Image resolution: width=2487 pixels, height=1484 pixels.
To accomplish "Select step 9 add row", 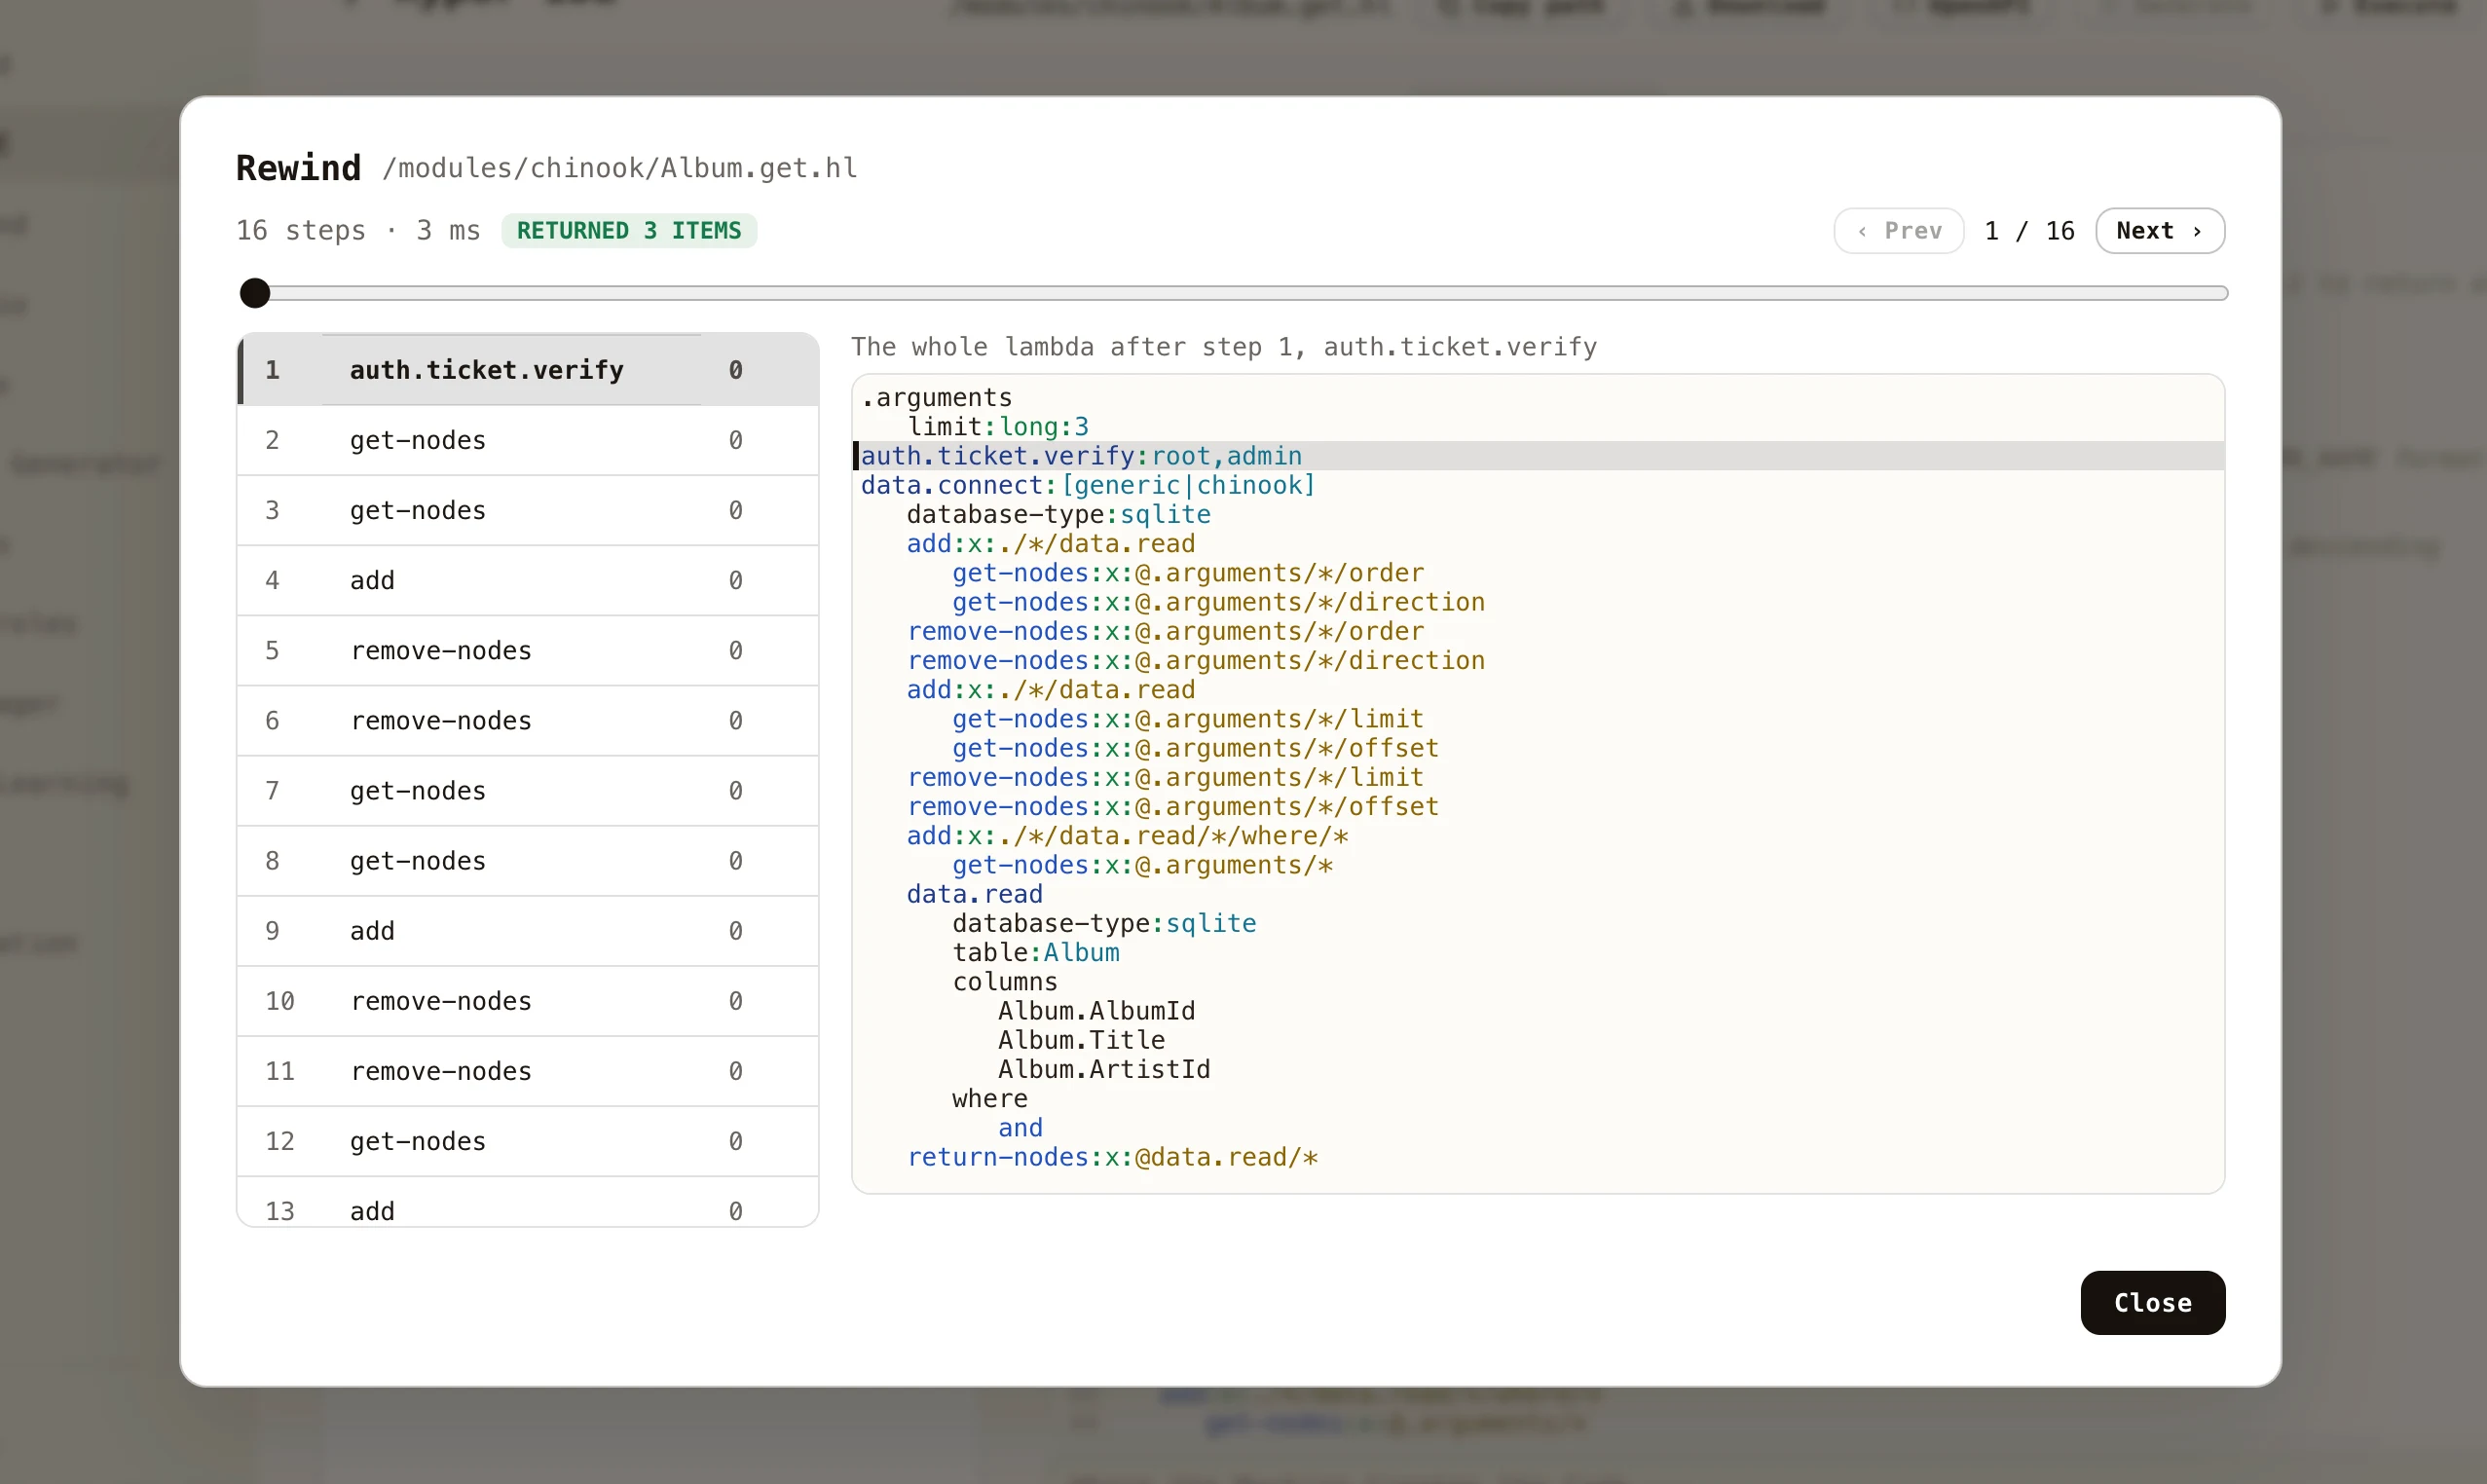I will coord(528,930).
